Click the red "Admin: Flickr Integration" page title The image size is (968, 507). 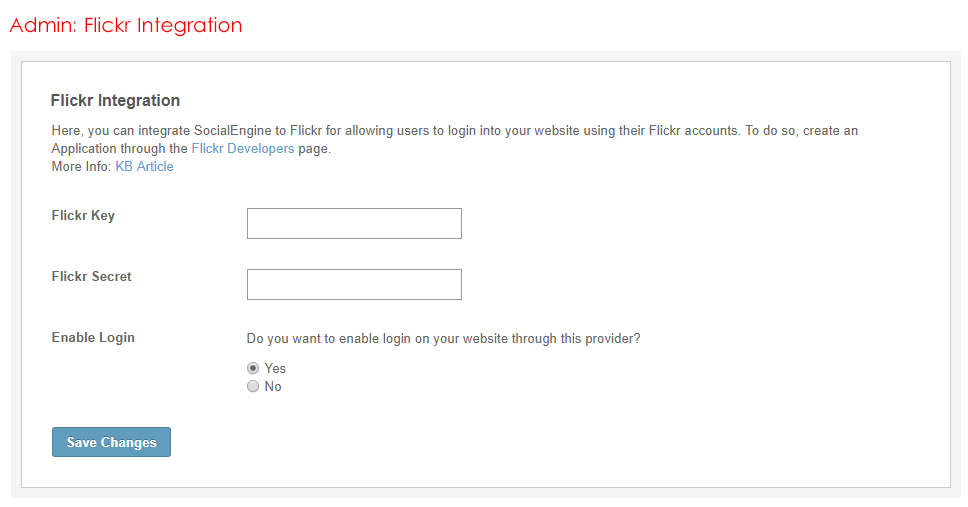point(126,25)
